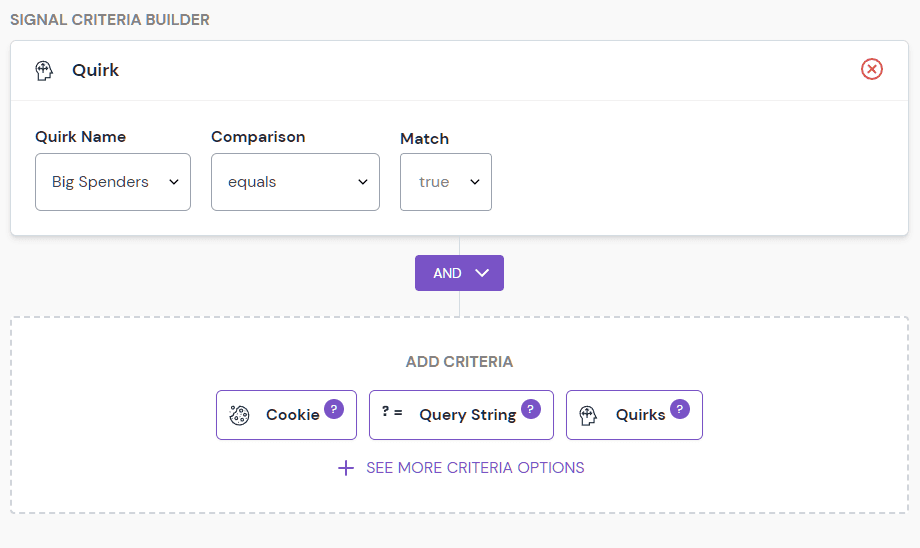This screenshot has width=920, height=548.
Task: Add a Cookie criteria
Action: click(x=286, y=415)
